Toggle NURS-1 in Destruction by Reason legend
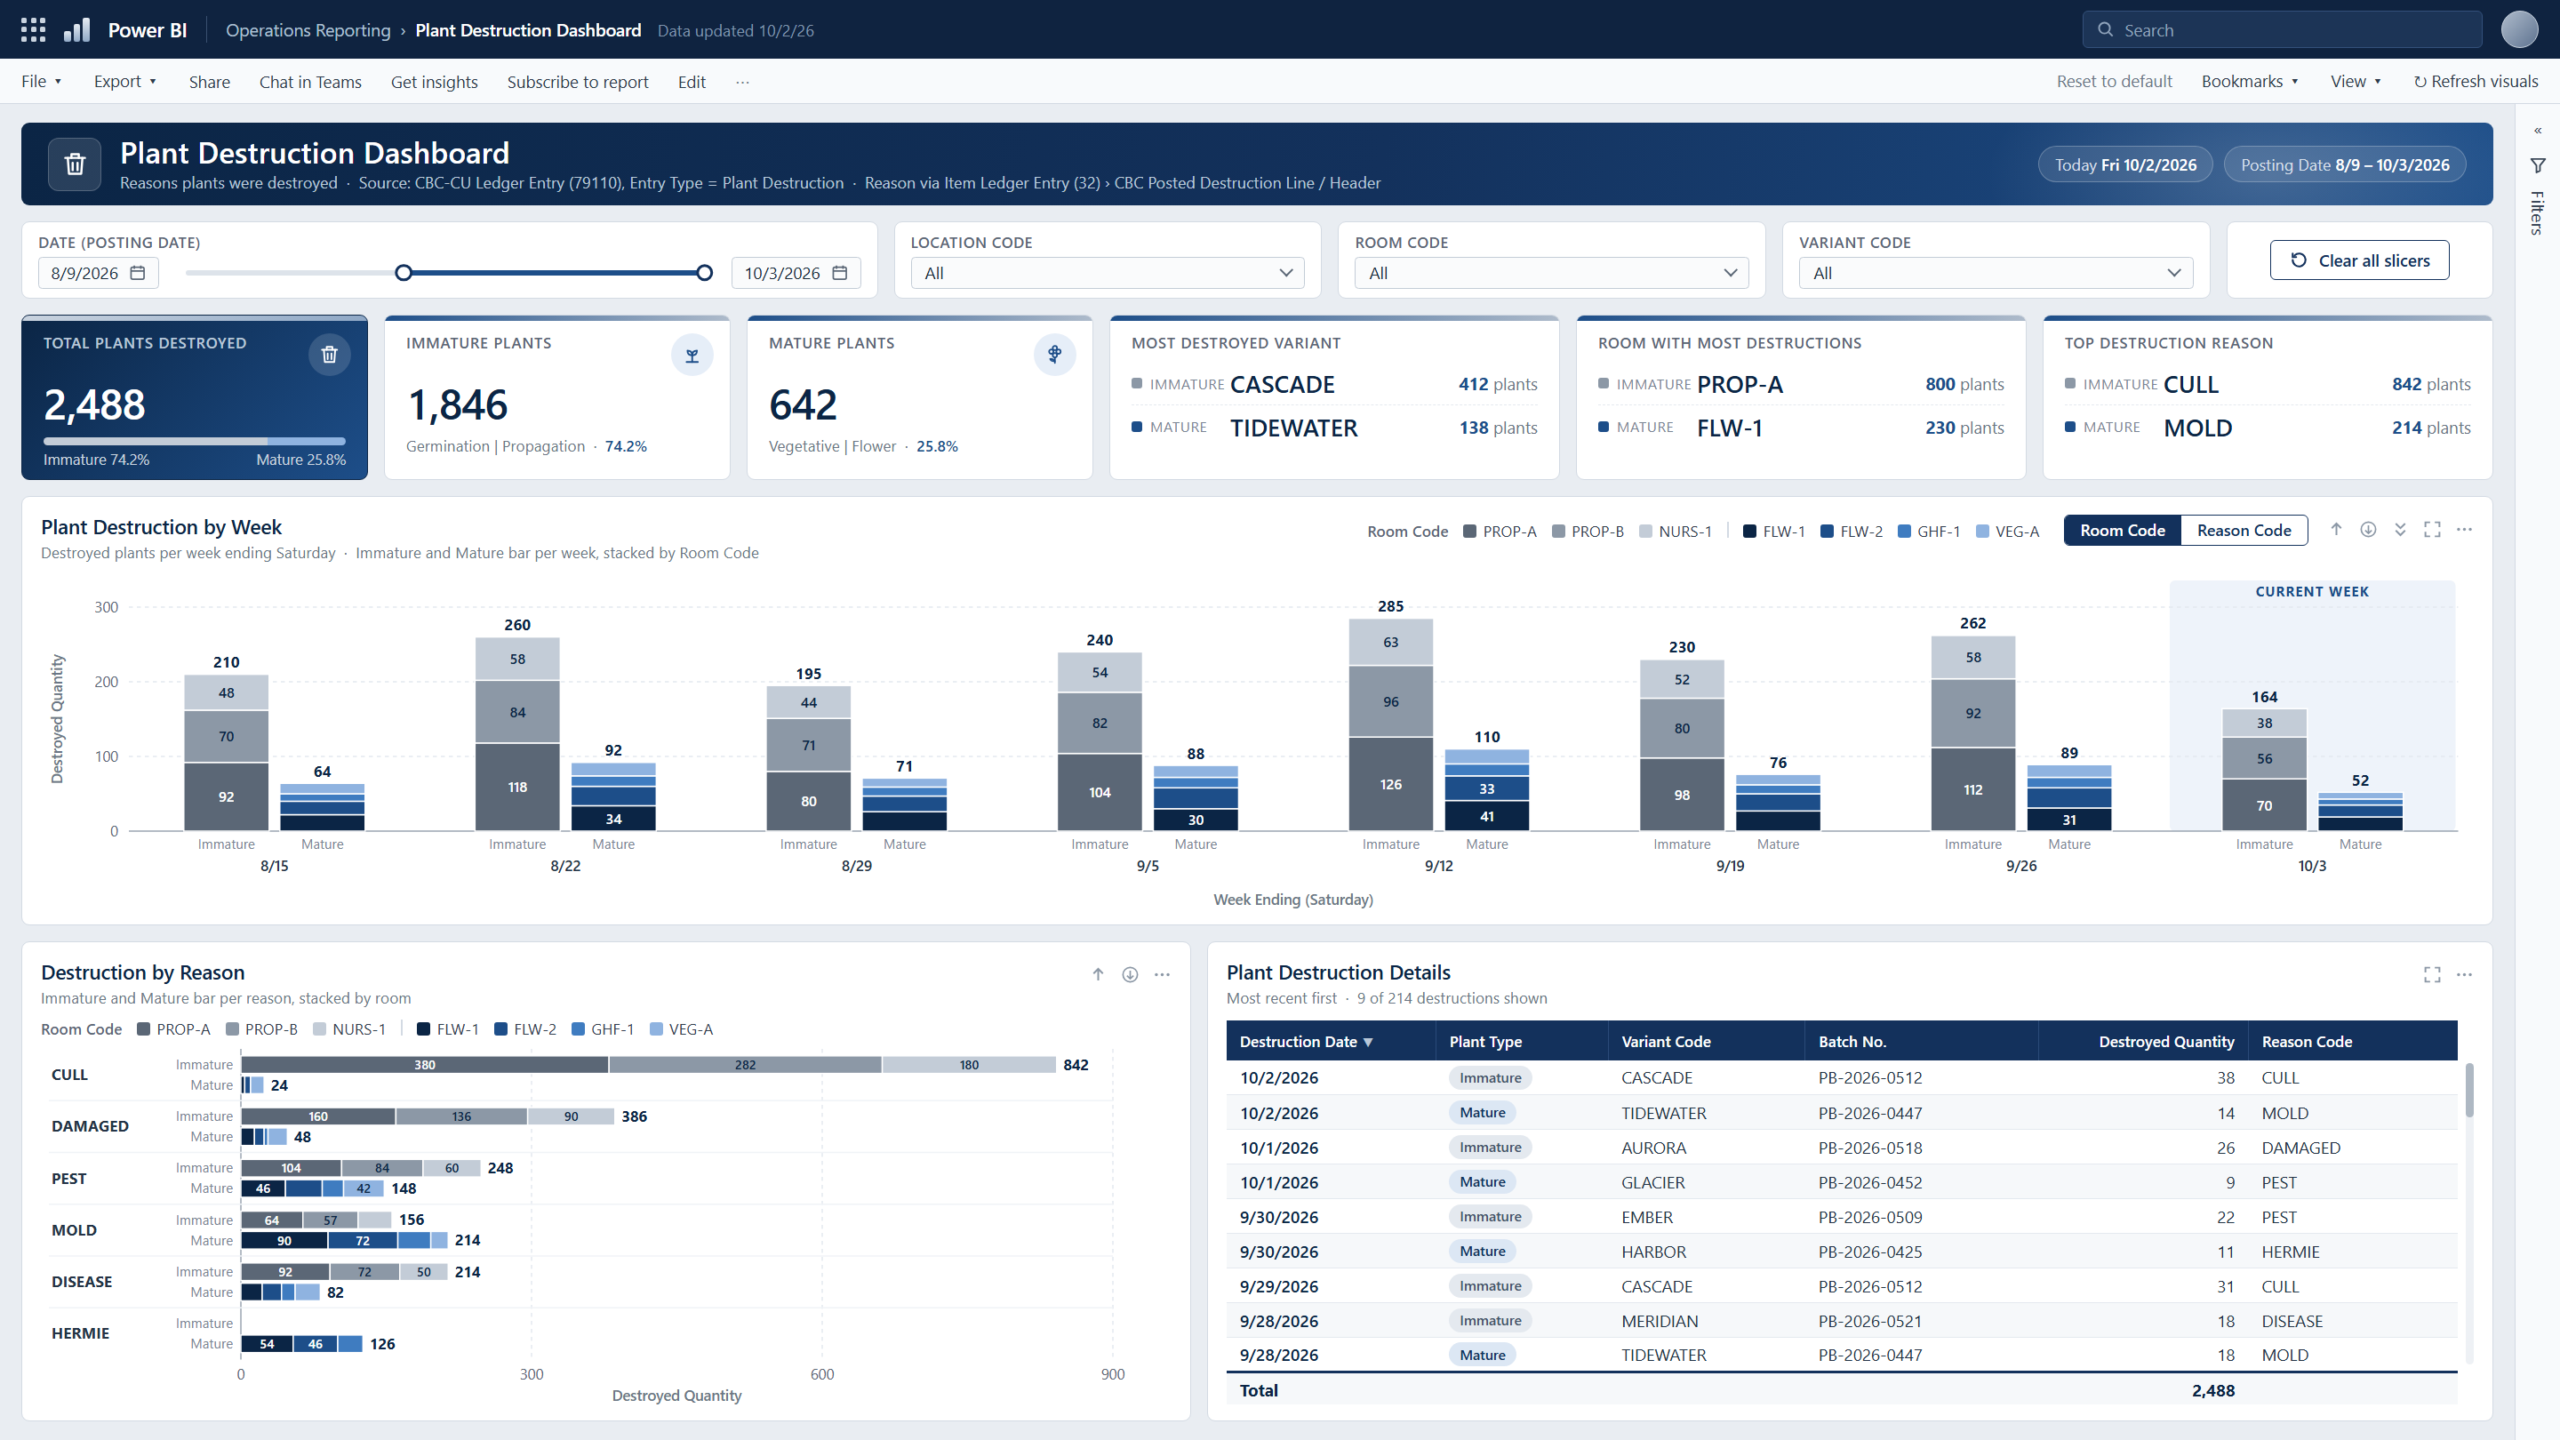The height and width of the screenshot is (1440, 2560). click(349, 1029)
